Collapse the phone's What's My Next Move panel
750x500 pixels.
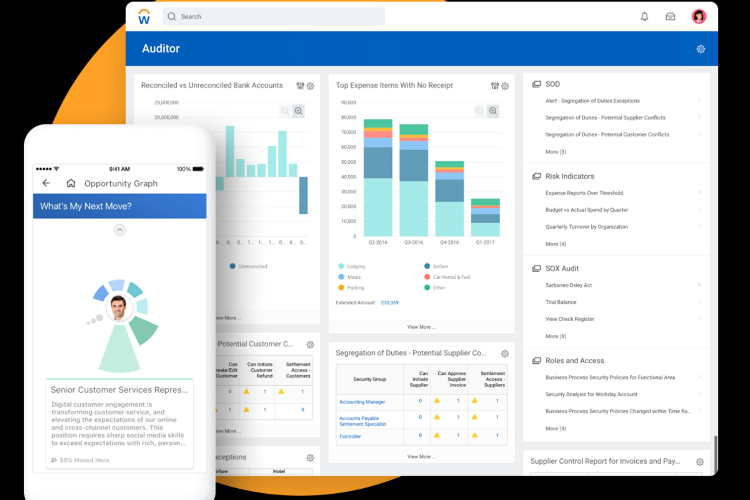coord(120,230)
